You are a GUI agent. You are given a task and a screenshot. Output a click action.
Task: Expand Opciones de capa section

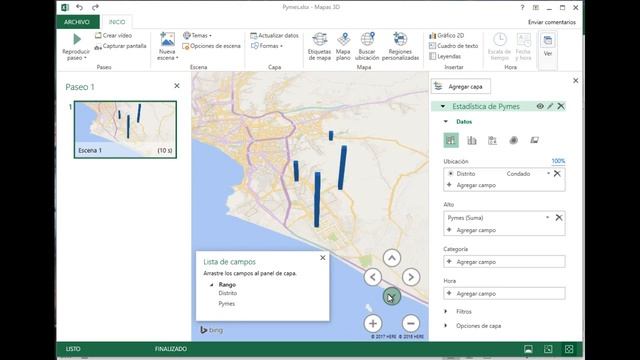(446, 326)
